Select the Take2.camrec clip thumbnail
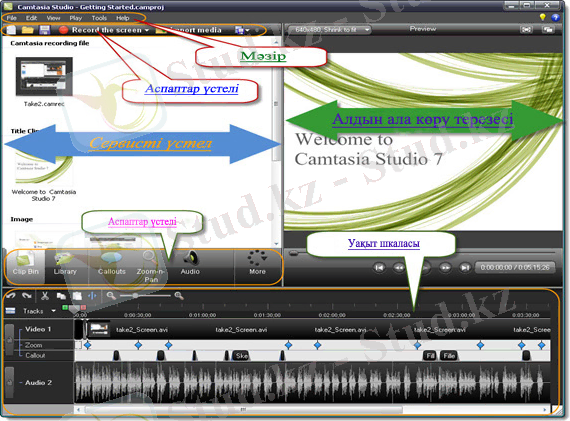The image size is (570, 421). click(x=44, y=76)
